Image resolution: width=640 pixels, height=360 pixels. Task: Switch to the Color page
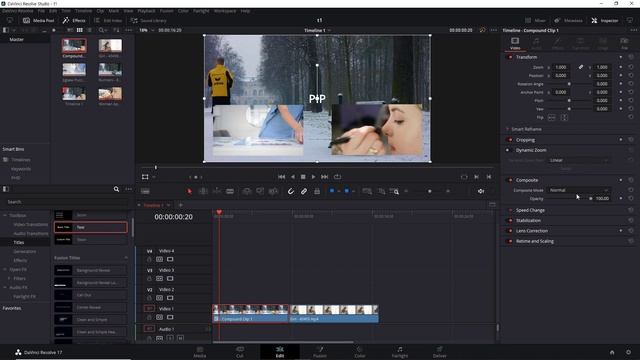tap(360, 352)
